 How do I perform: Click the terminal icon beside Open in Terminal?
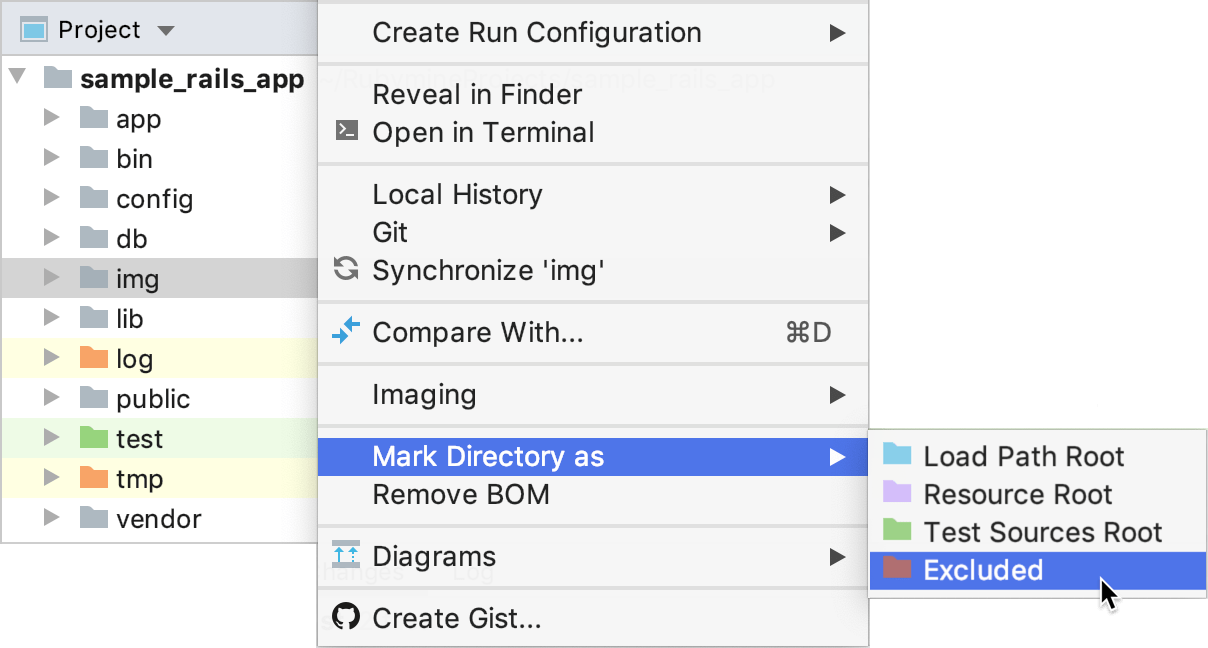[346, 130]
